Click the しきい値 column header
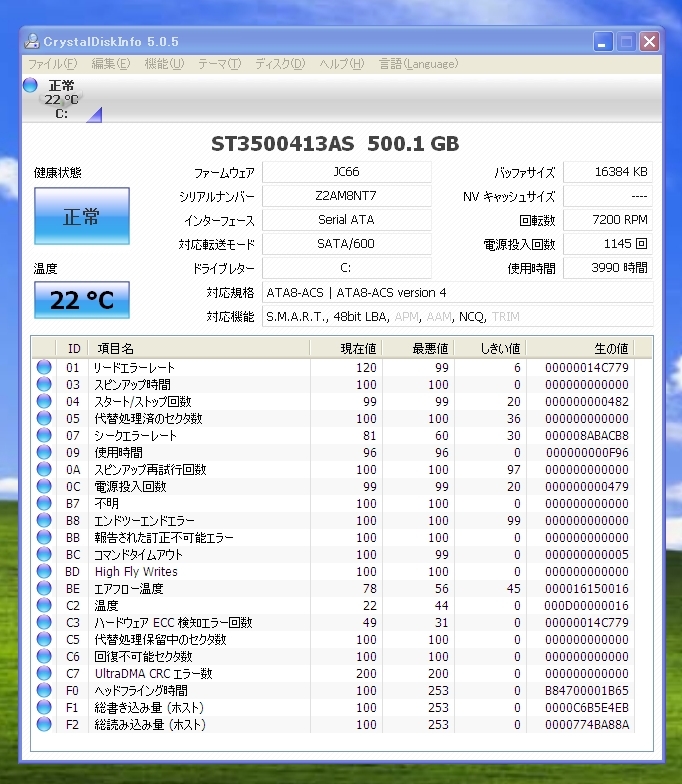The height and width of the screenshot is (784, 682). click(490, 348)
